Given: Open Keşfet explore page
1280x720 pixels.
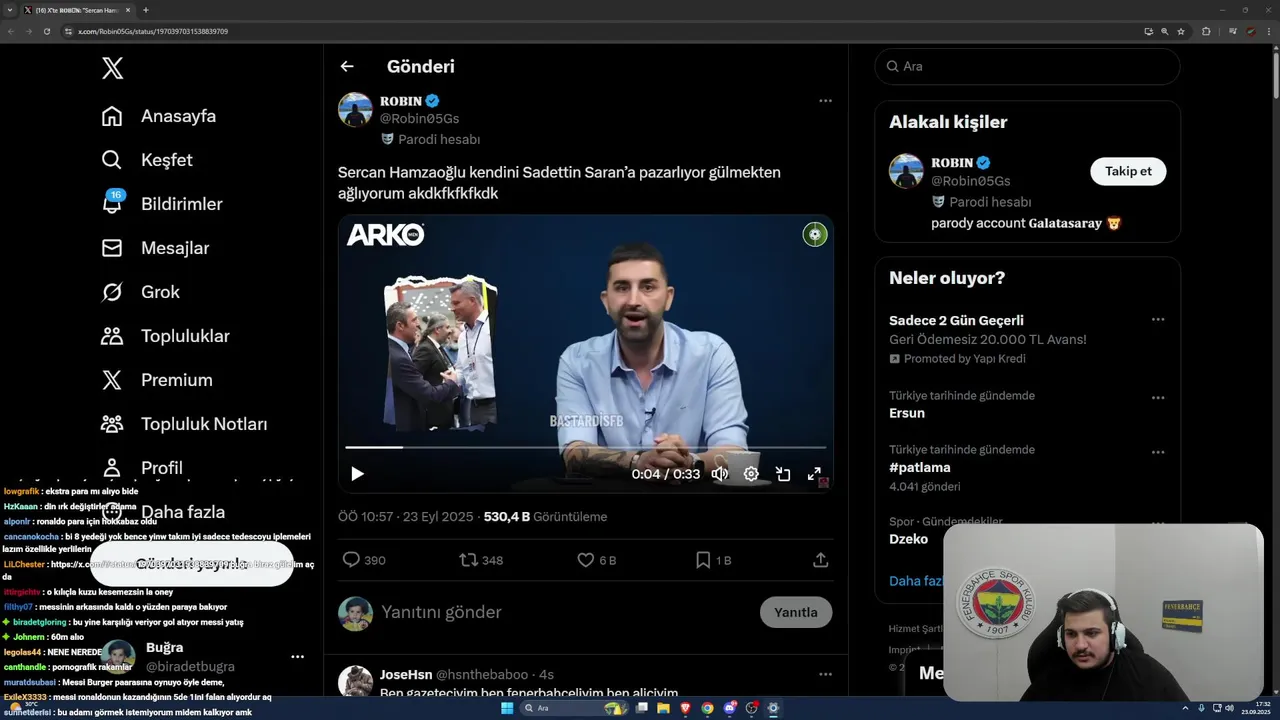Looking at the screenshot, I should click(147, 160).
